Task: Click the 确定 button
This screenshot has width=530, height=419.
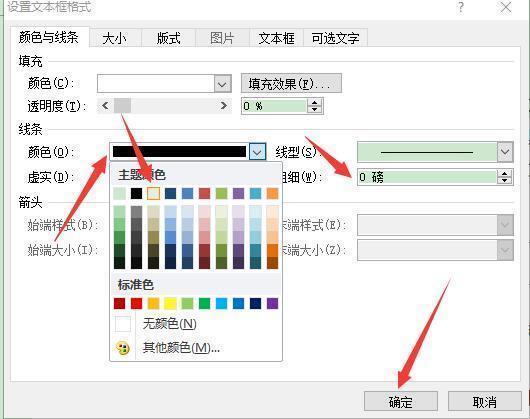Action: pos(401,402)
